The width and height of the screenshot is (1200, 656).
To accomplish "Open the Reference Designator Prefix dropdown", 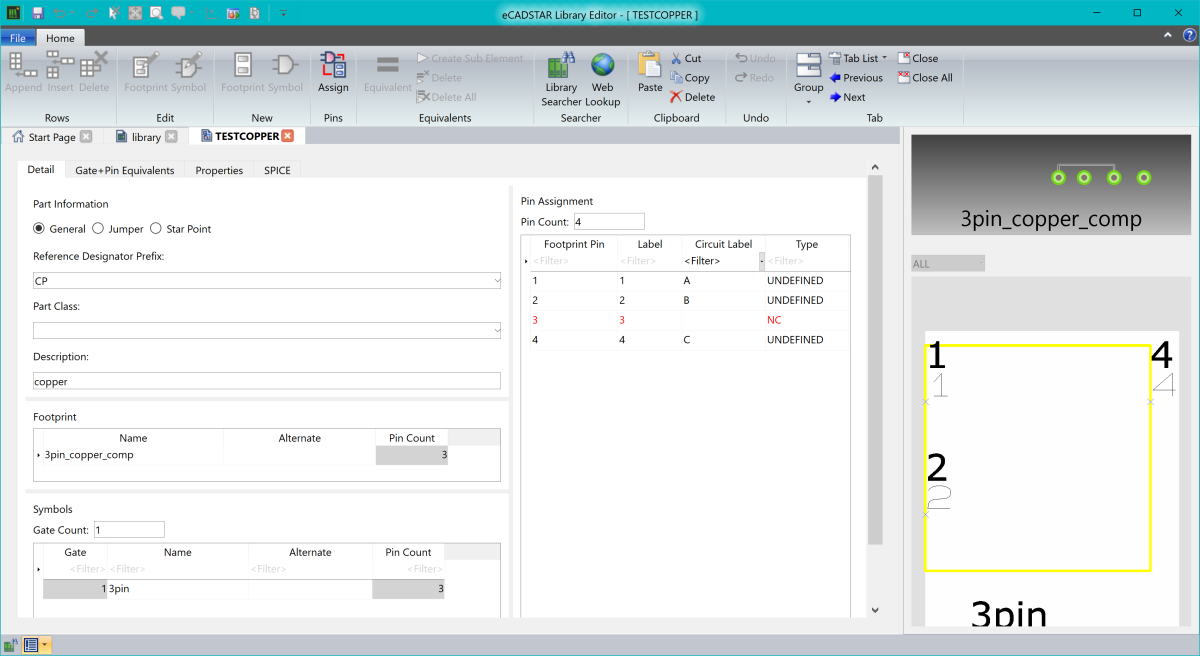I will (496, 281).
